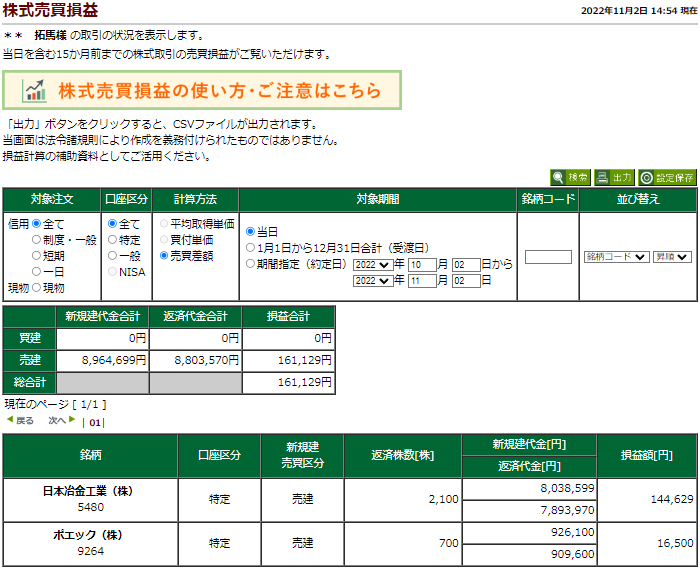Screen dimensions: 700x570
Task: Click the 出力 CSV export button
Action: click(614, 178)
